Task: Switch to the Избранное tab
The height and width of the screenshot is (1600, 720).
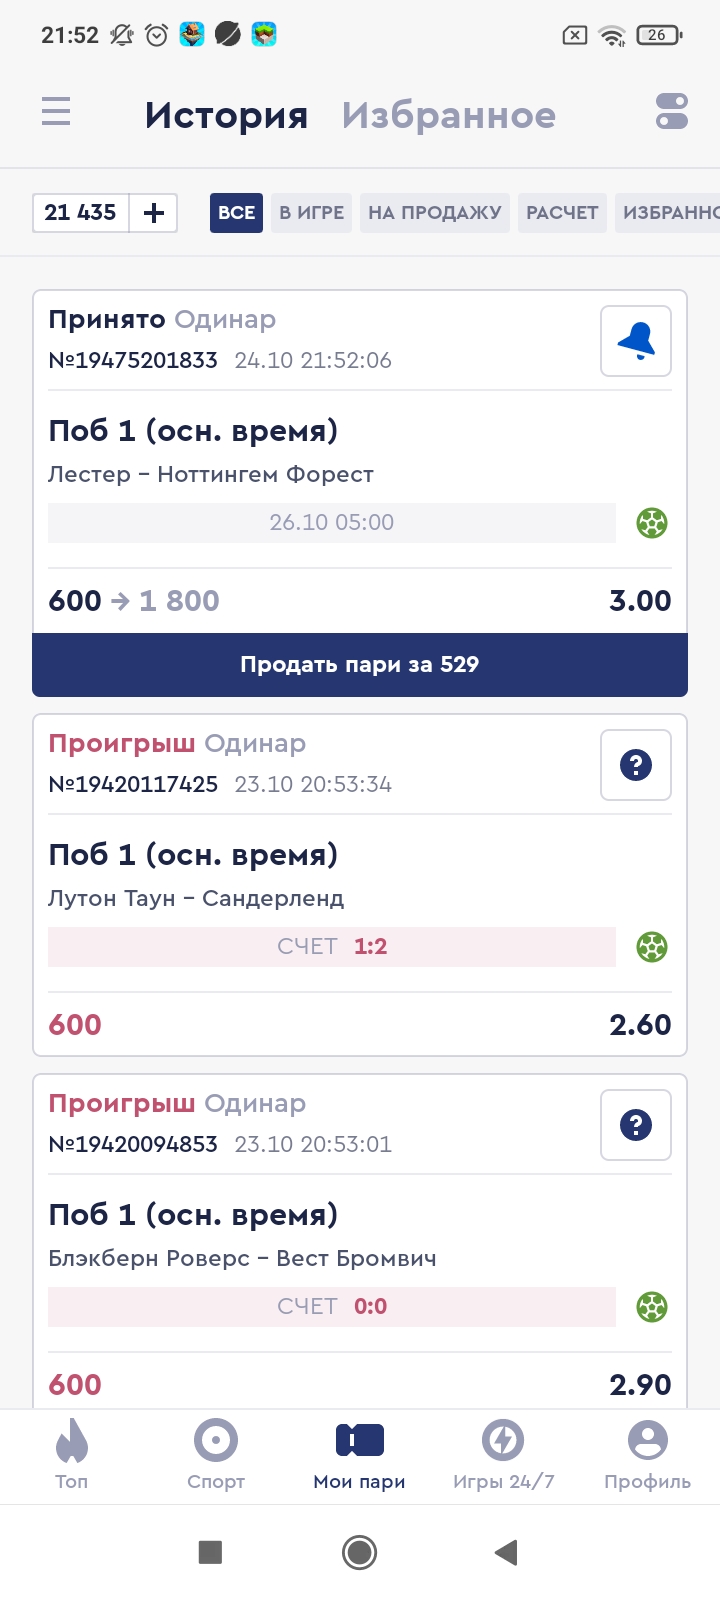Action: click(449, 116)
